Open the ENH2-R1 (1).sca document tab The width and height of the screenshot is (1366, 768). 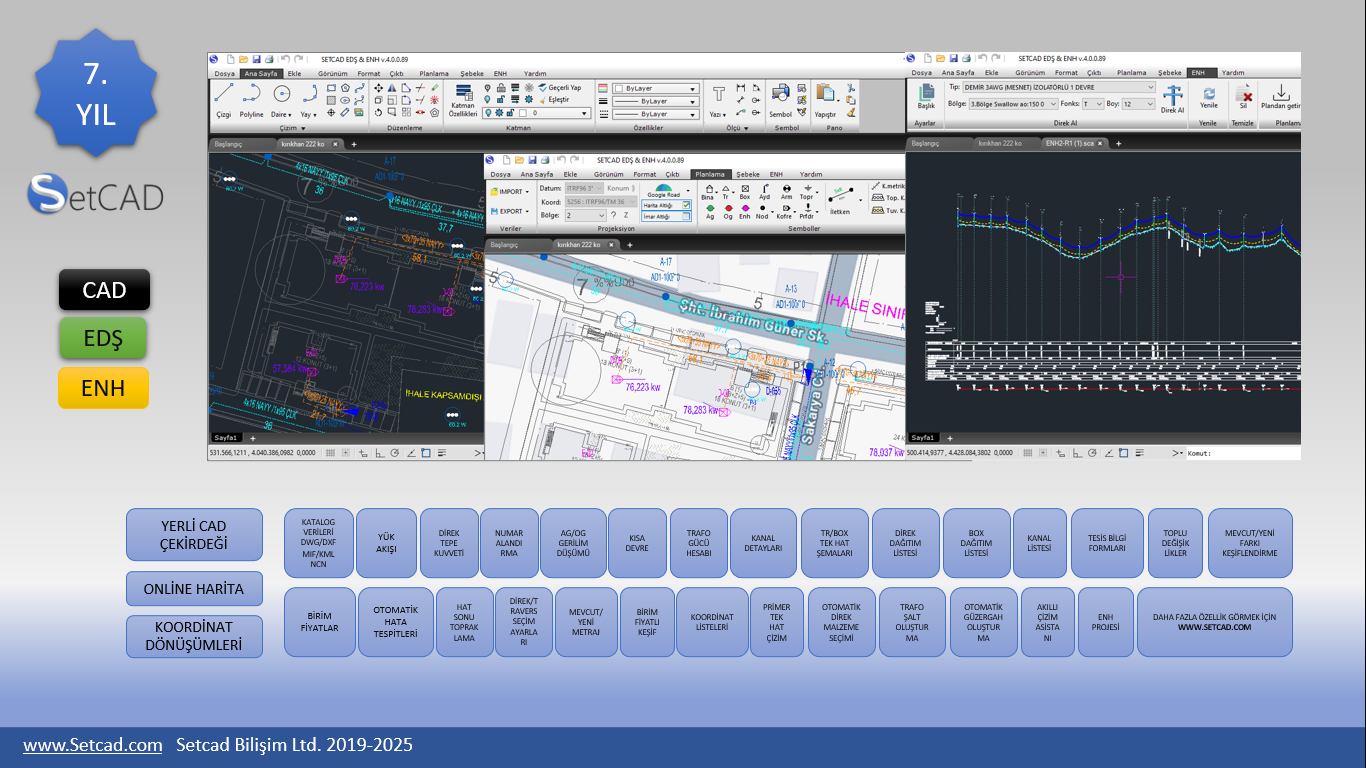pos(1072,144)
